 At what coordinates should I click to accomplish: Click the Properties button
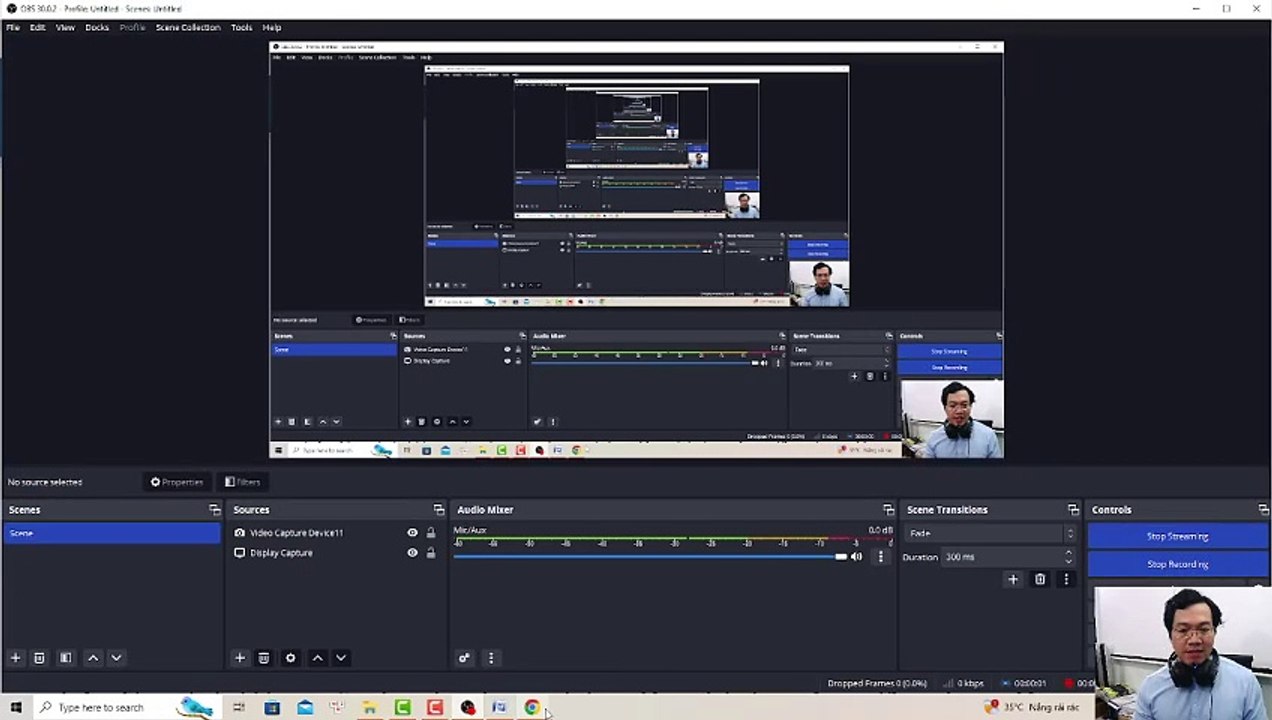click(x=177, y=482)
